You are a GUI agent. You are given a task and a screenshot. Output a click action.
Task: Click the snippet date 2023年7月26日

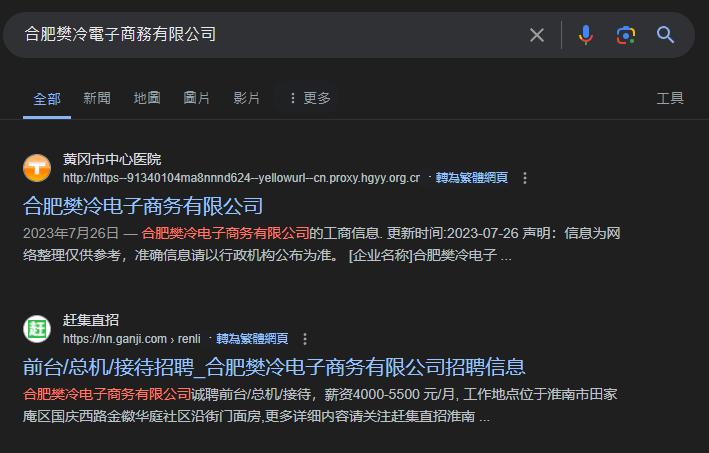click(x=71, y=233)
